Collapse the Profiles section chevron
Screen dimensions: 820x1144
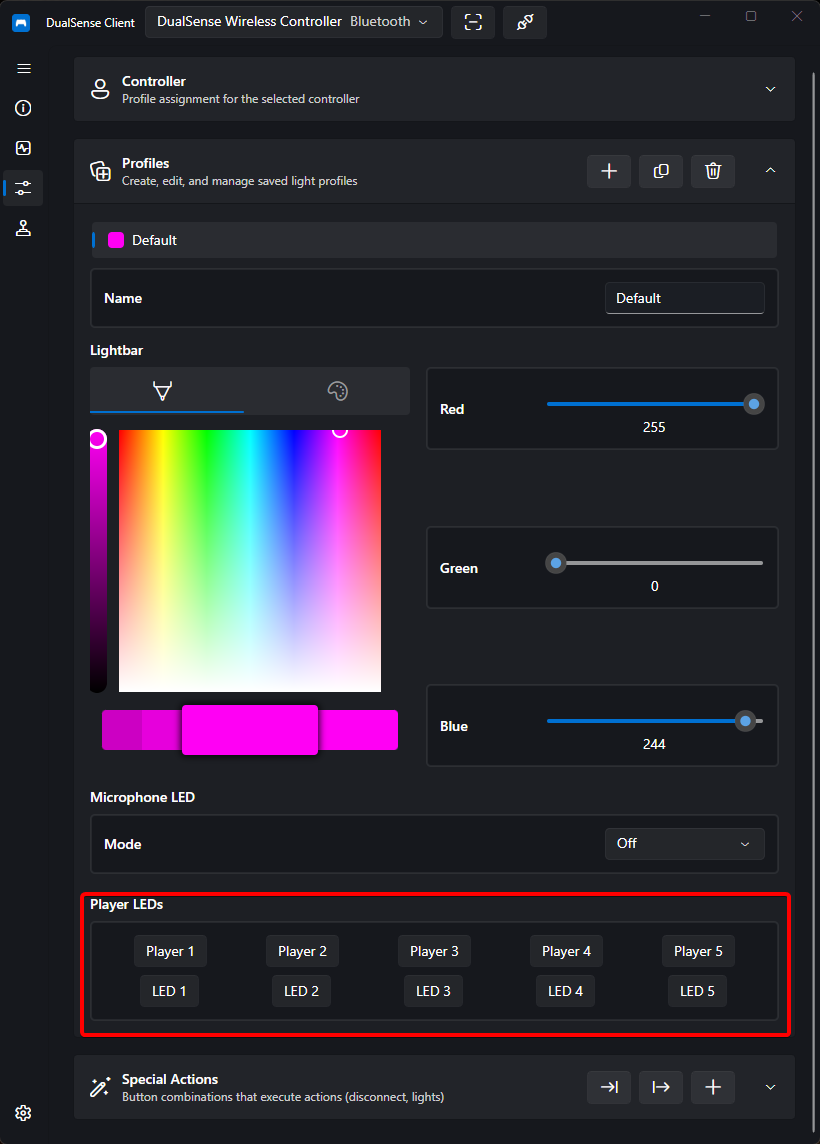(770, 170)
